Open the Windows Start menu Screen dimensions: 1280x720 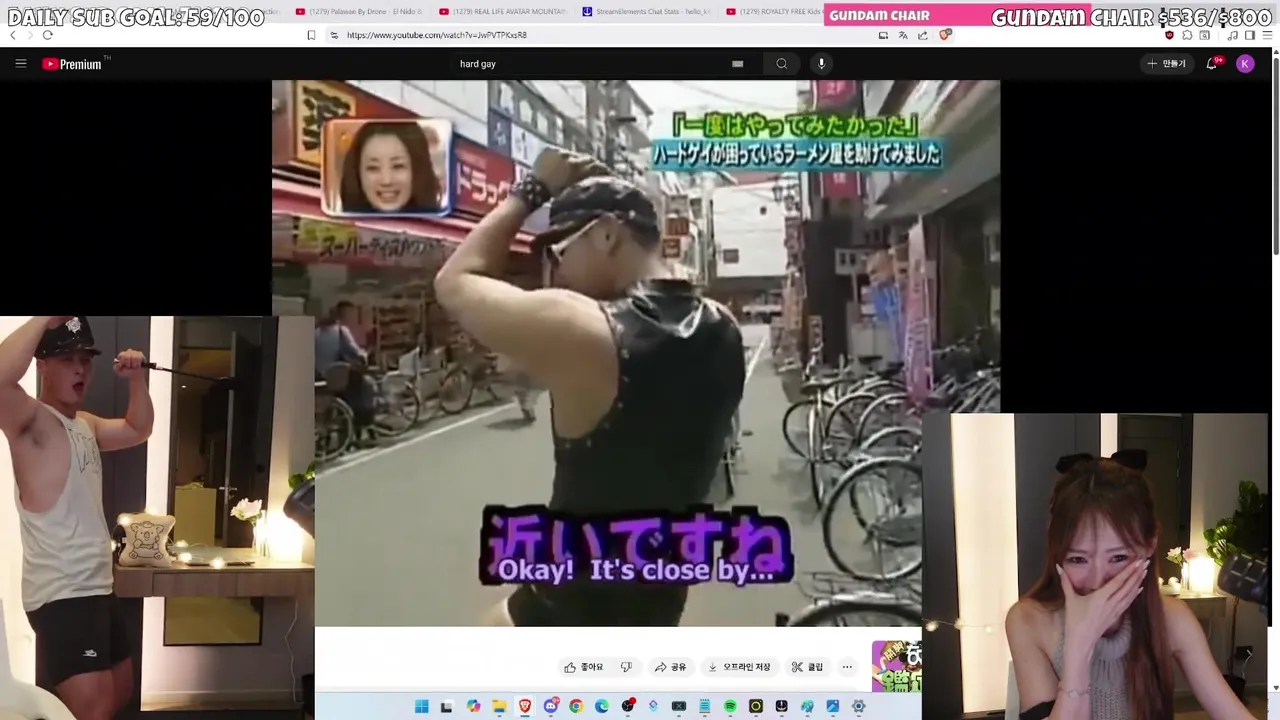pyautogui.click(x=422, y=706)
